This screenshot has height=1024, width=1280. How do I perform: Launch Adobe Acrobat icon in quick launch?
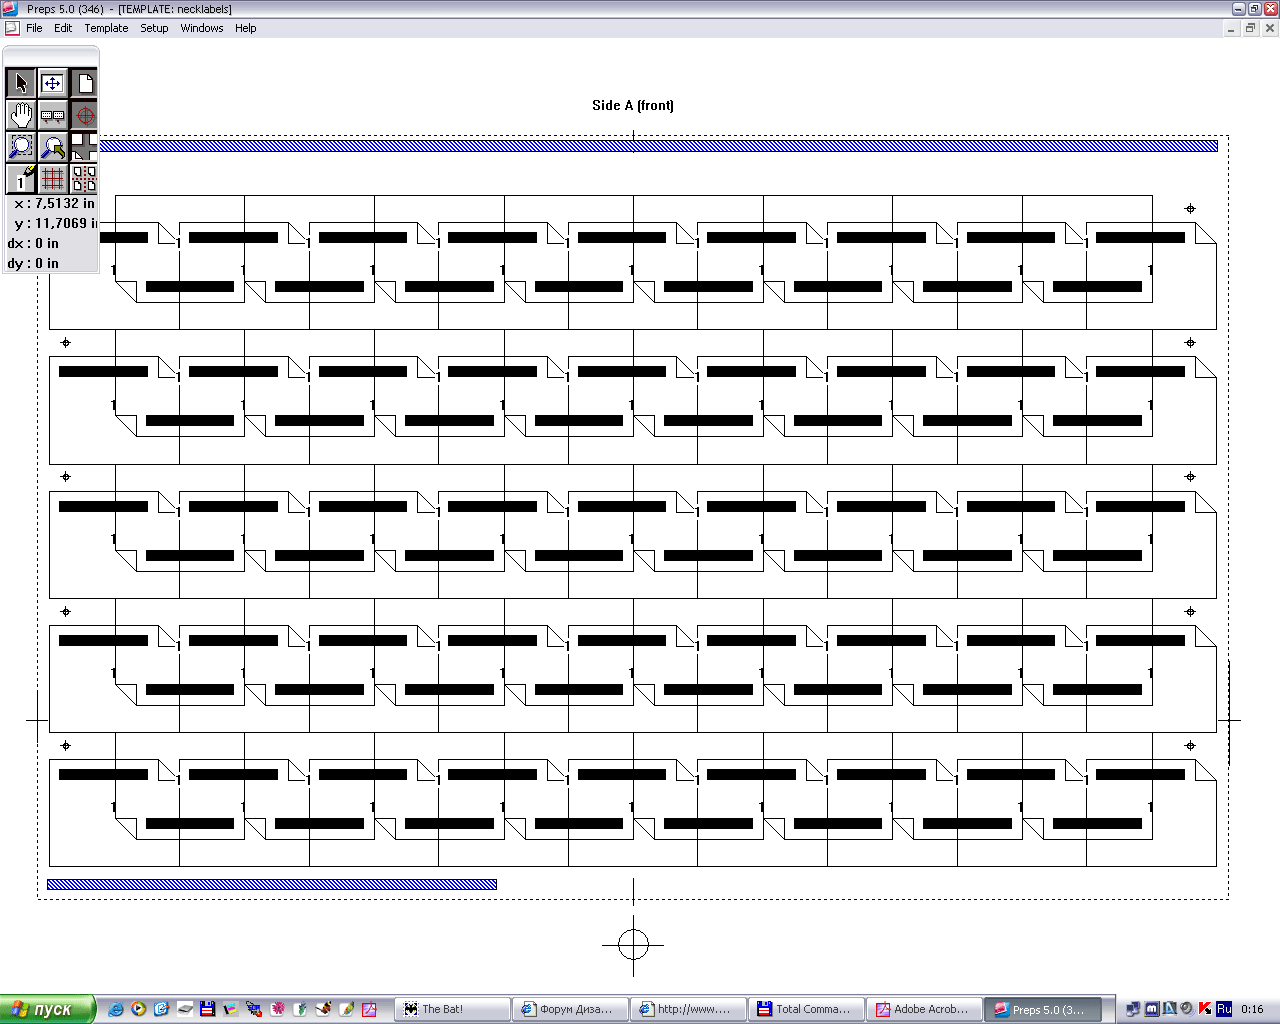369,1010
